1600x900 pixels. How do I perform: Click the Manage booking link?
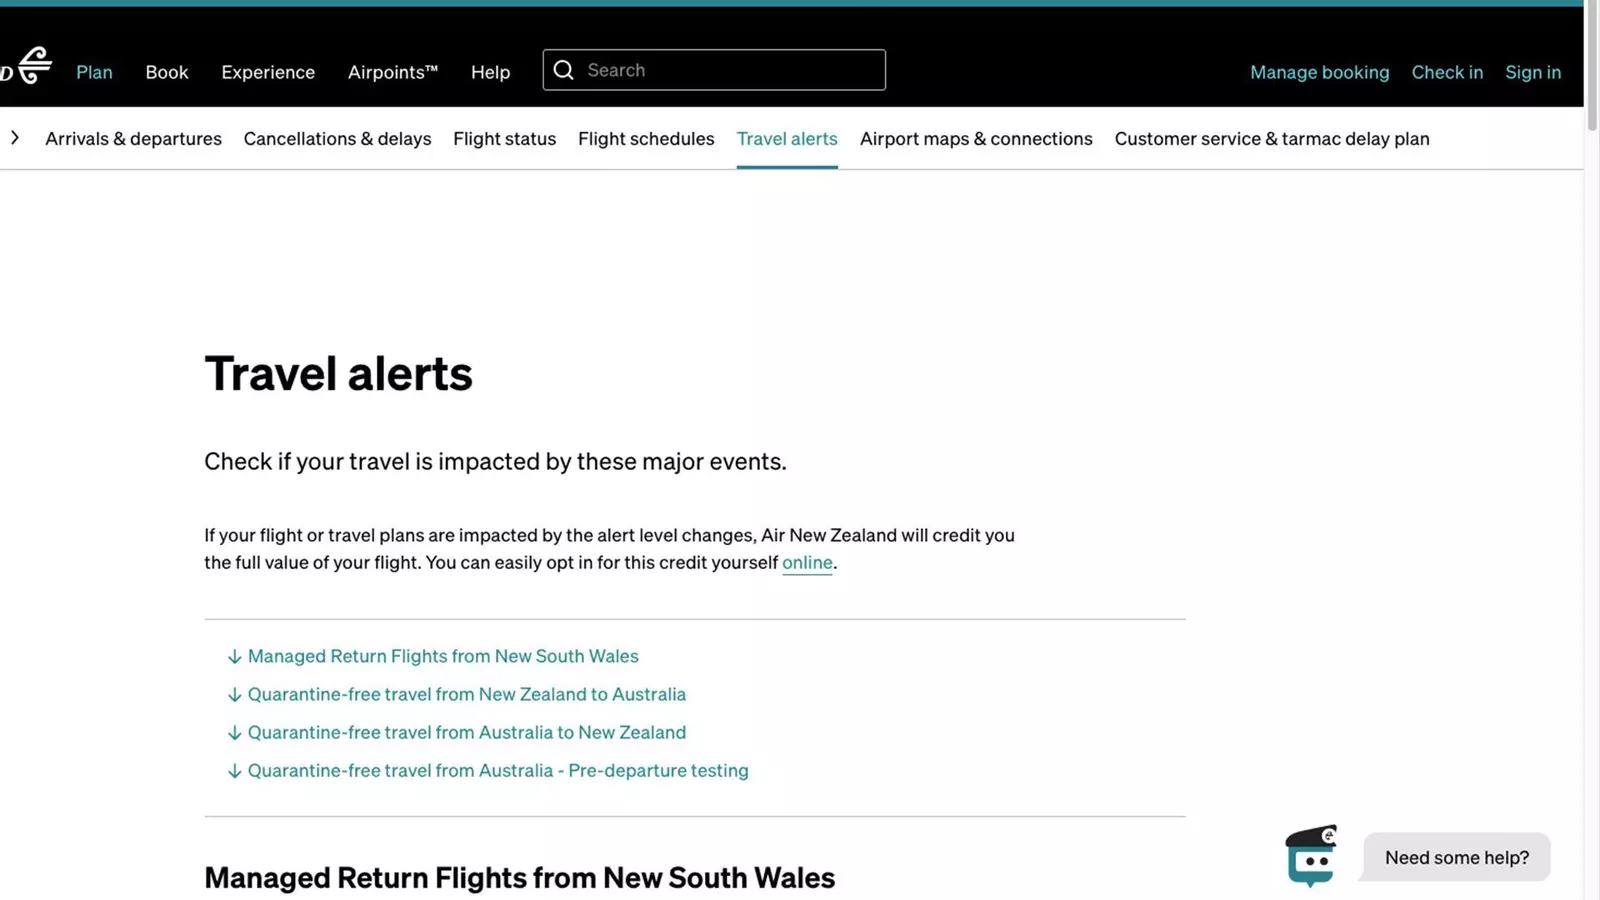[1319, 72]
